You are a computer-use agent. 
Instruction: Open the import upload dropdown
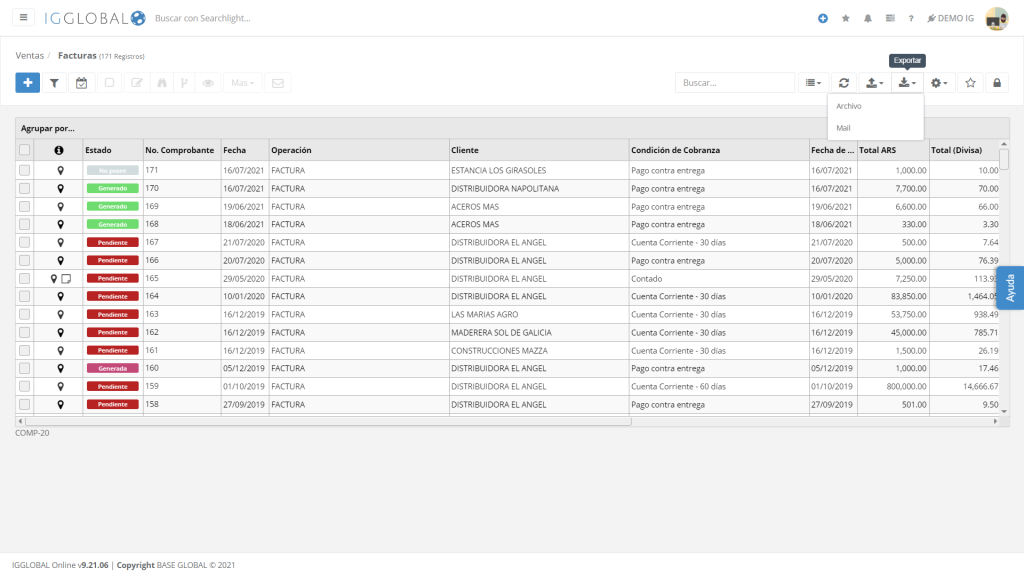[x=874, y=83]
